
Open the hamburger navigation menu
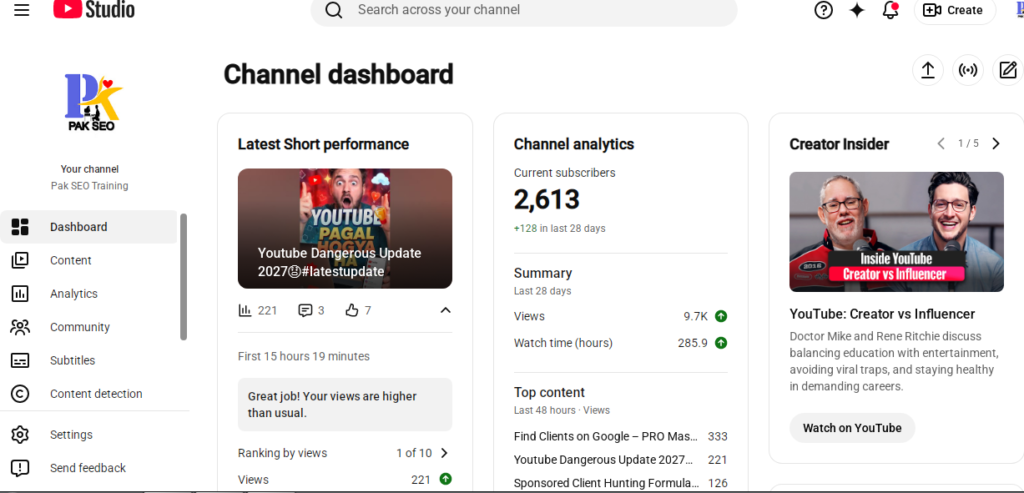point(22,10)
